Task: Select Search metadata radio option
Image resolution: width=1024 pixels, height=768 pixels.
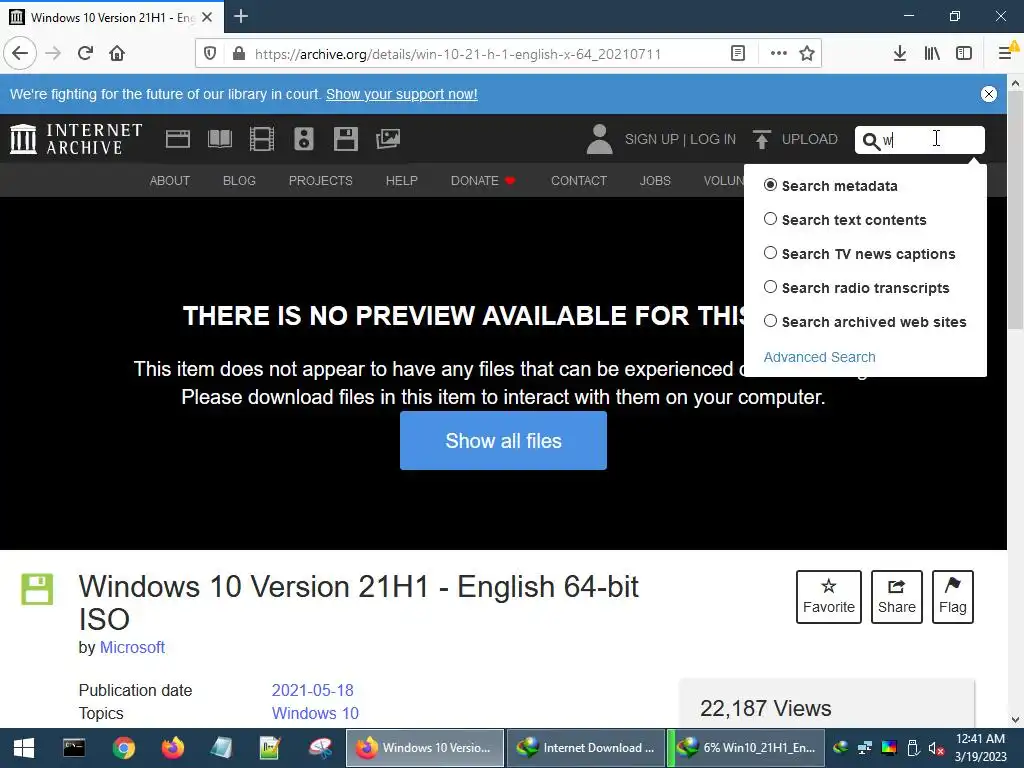Action: coord(771,185)
